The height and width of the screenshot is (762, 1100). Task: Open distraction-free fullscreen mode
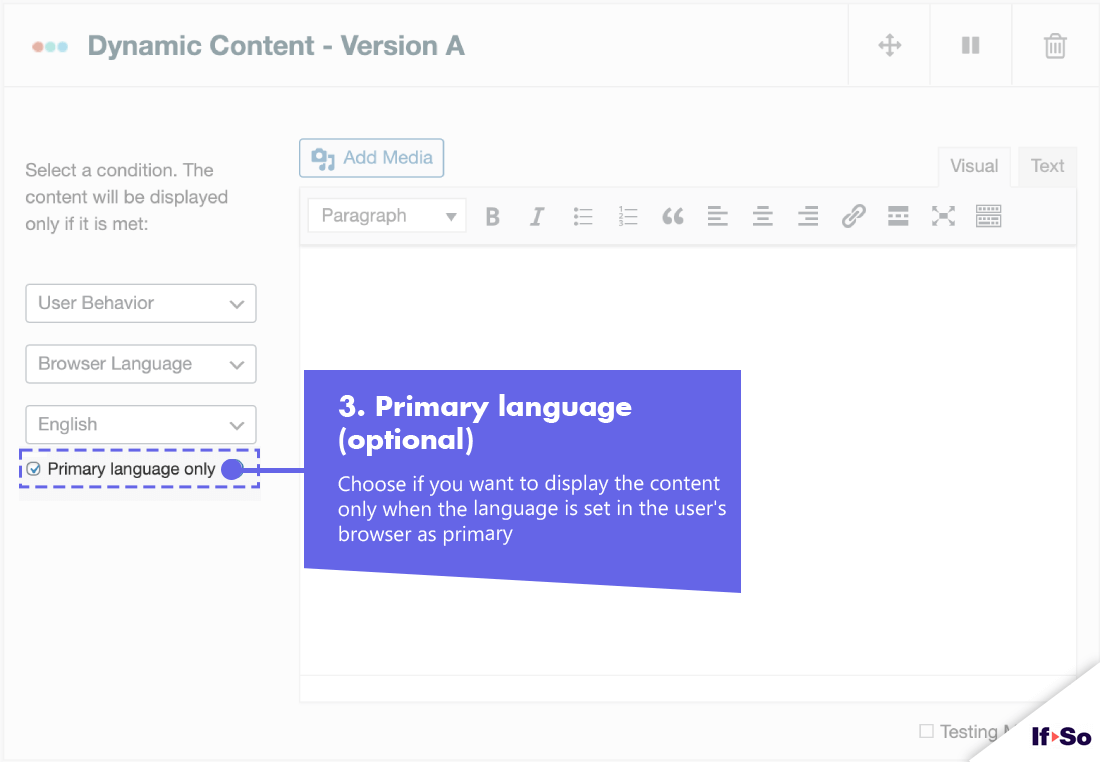[x=943, y=216]
